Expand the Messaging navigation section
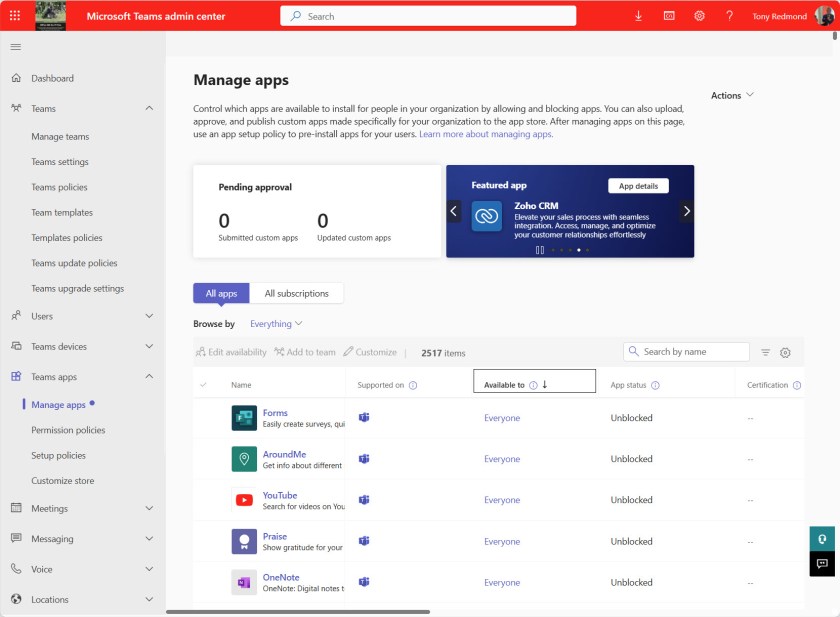Viewport: 840px width, 617px height. [x=149, y=539]
